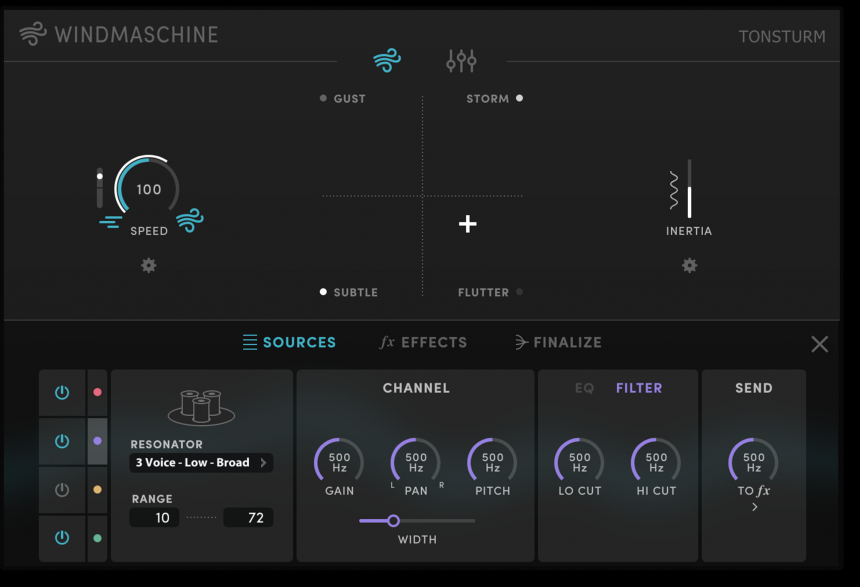Click the Inertia vertical slider

click(689, 188)
